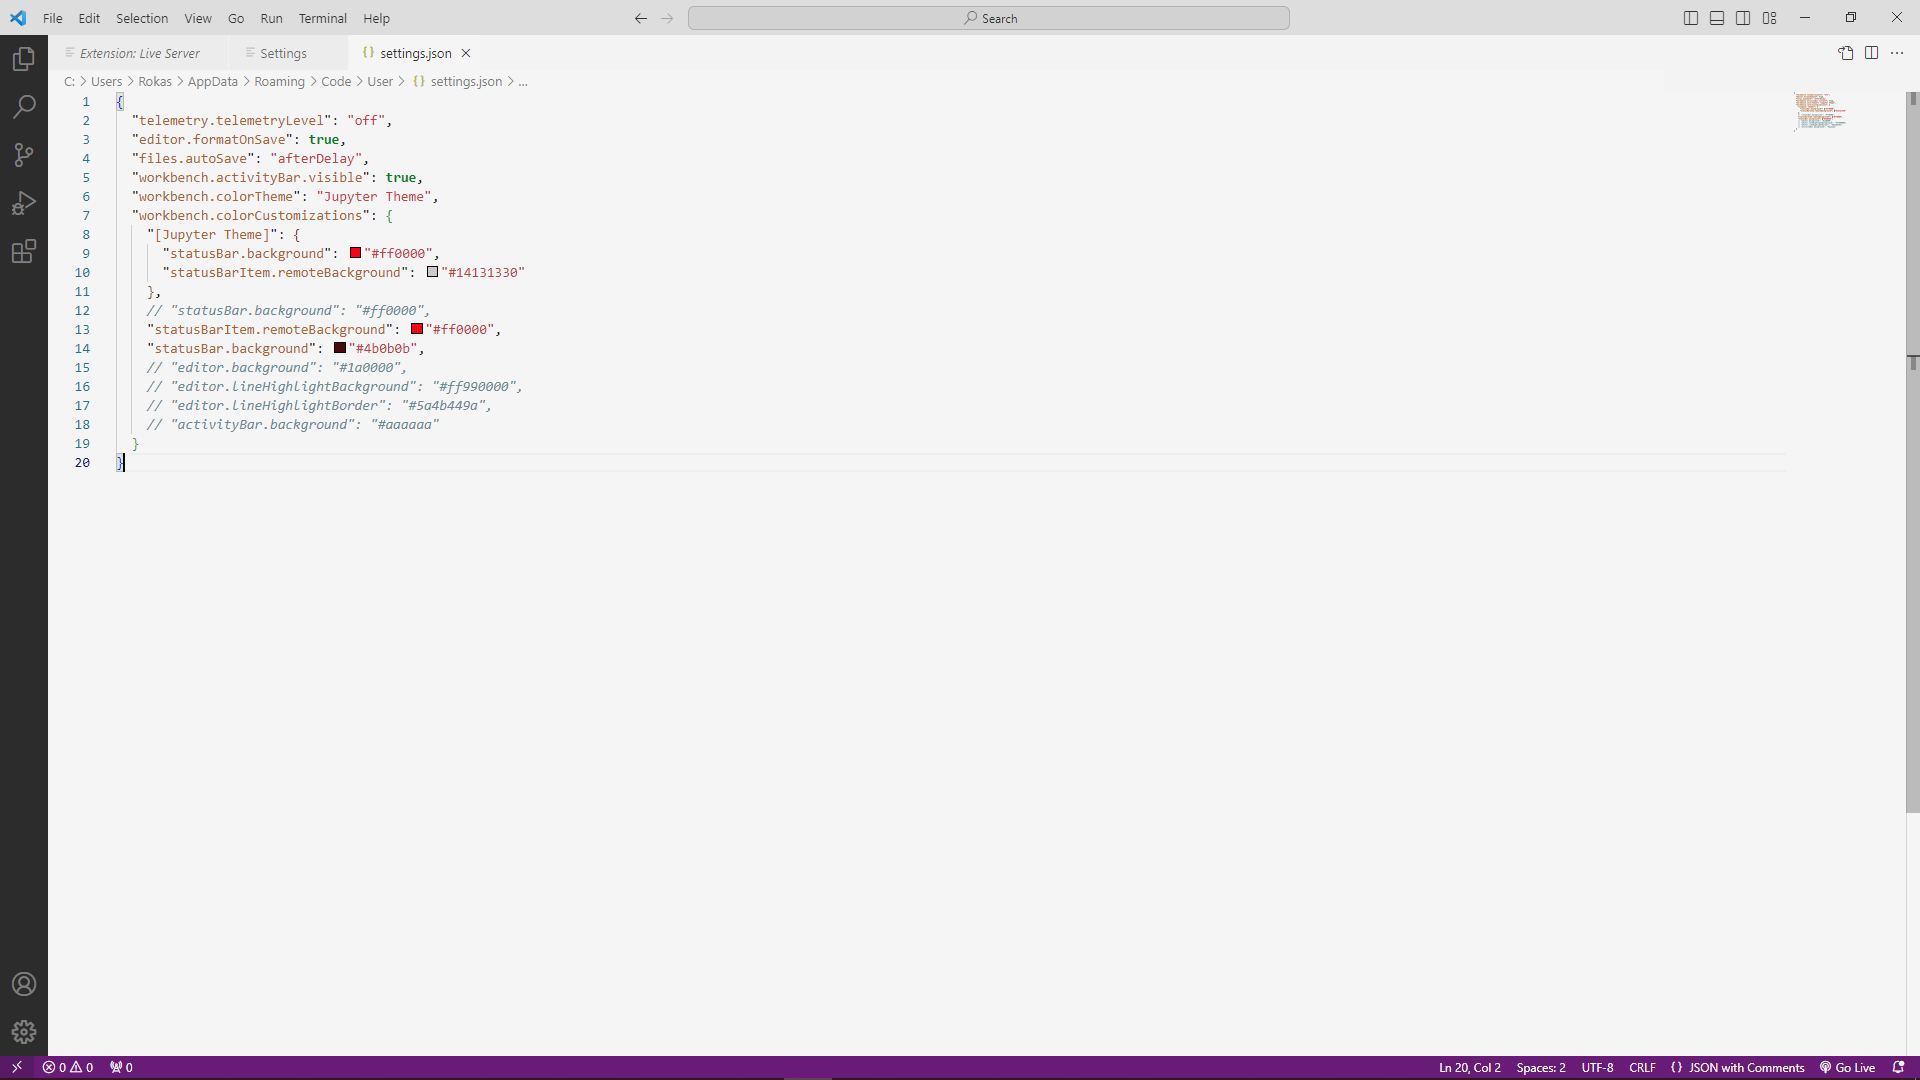Viewport: 1920px width, 1080px height.
Task: Open the Manage gear icon
Action: tap(23, 1032)
